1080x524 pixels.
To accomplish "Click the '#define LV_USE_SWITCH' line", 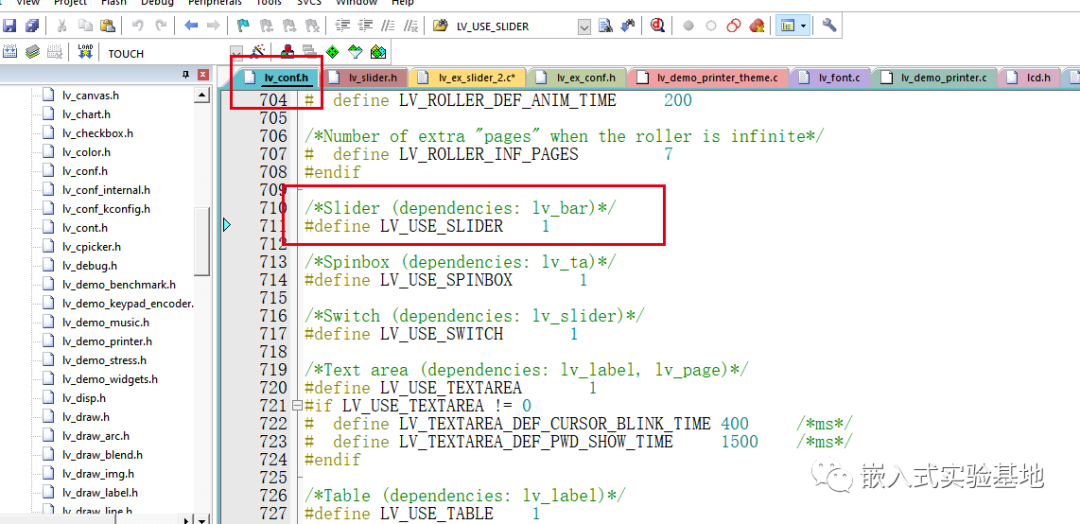I will pyautogui.click(x=442, y=334).
